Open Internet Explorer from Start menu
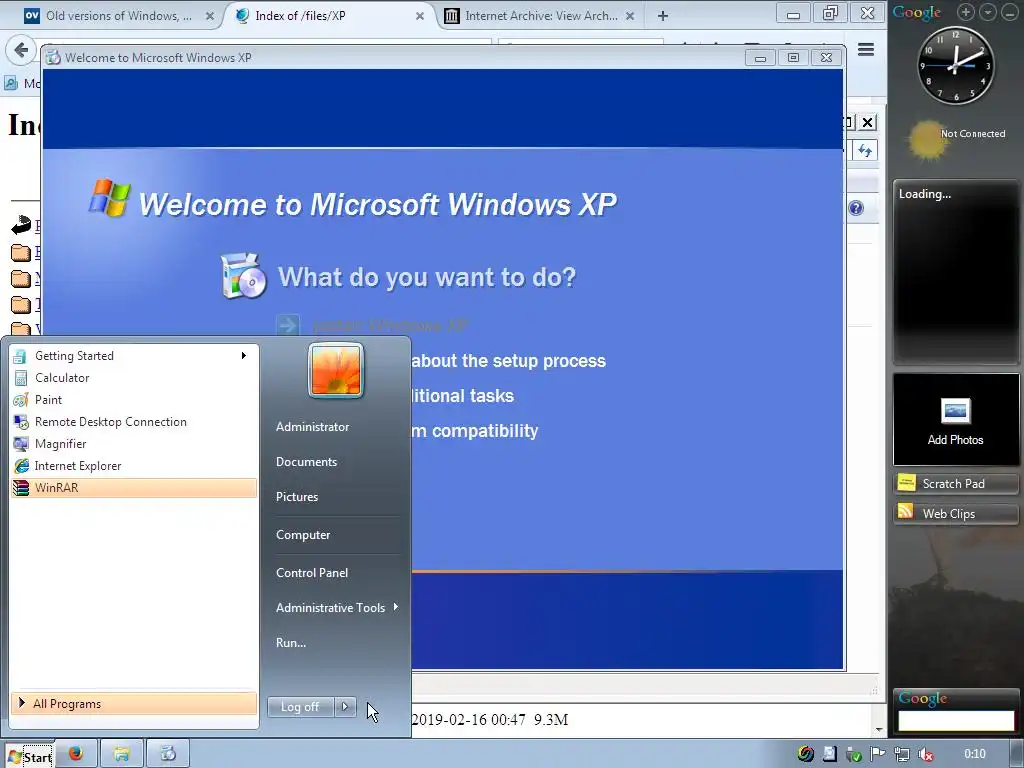The width and height of the screenshot is (1024, 768). coord(133,466)
